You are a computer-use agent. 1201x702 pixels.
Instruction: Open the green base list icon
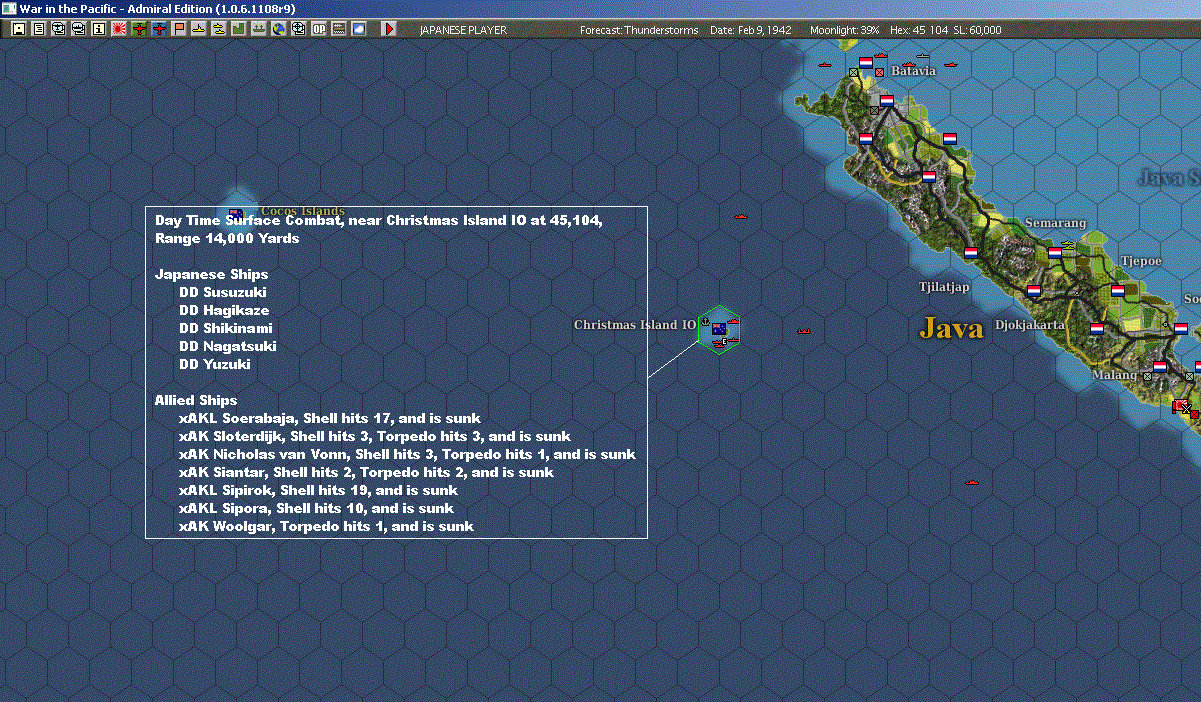(238, 29)
